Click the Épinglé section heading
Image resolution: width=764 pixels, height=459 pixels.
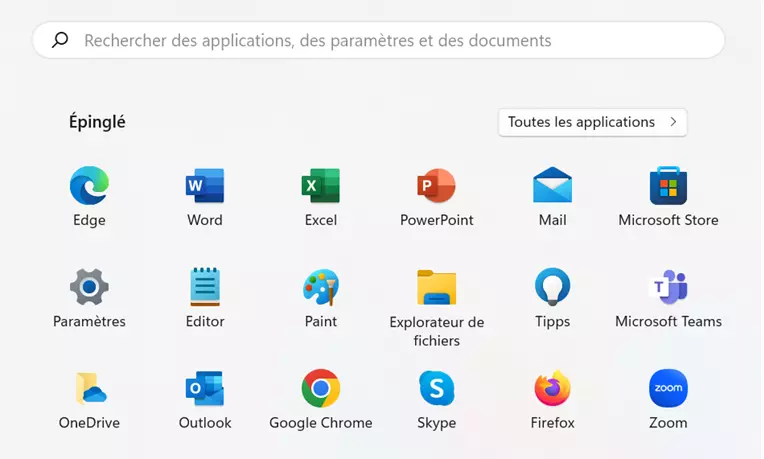[x=97, y=121]
